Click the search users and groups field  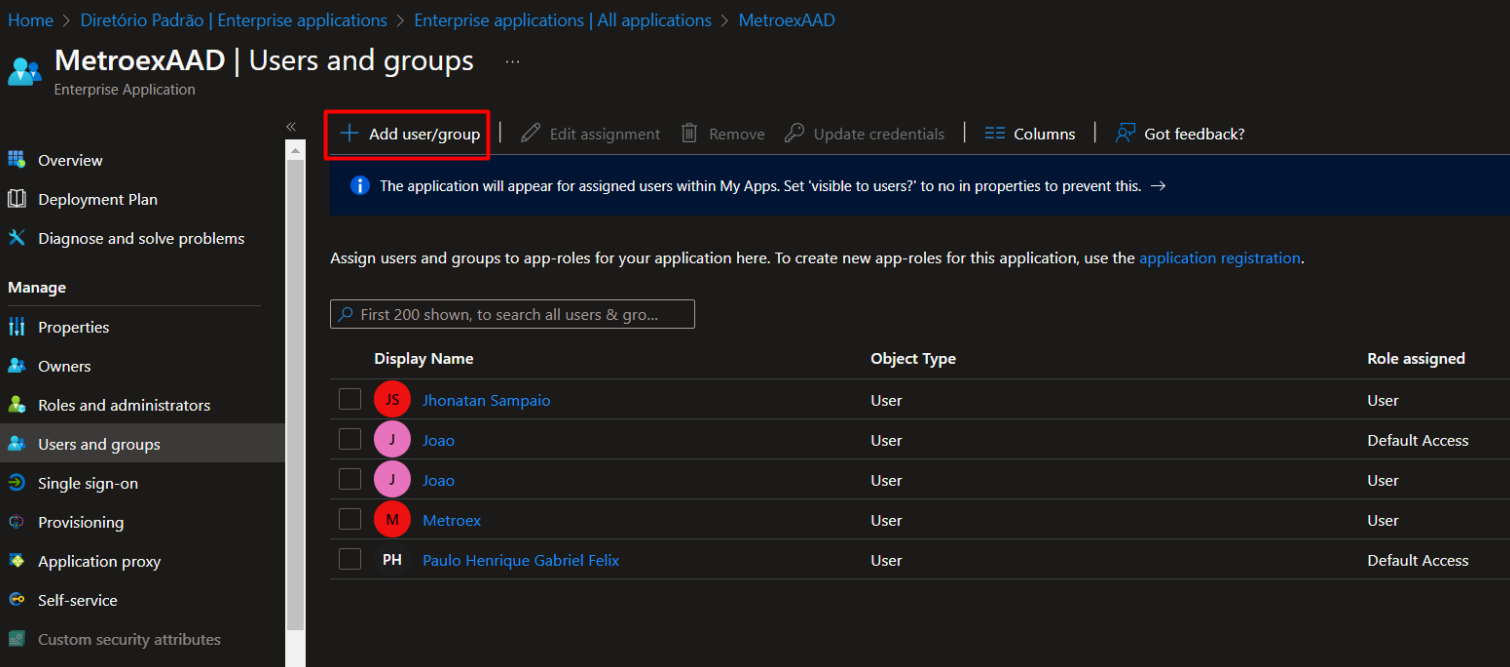click(512, 314)
